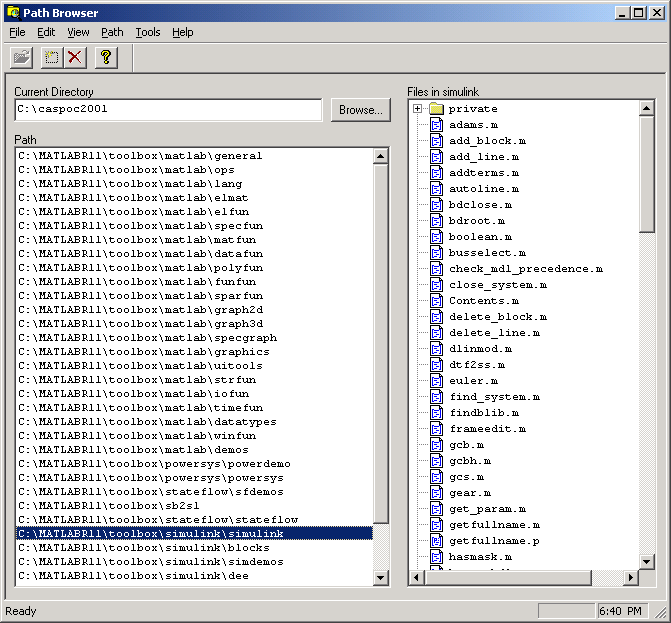Click the red X Remove from Path icon
This screenshot has height=623, width=671.
[75, 57]
